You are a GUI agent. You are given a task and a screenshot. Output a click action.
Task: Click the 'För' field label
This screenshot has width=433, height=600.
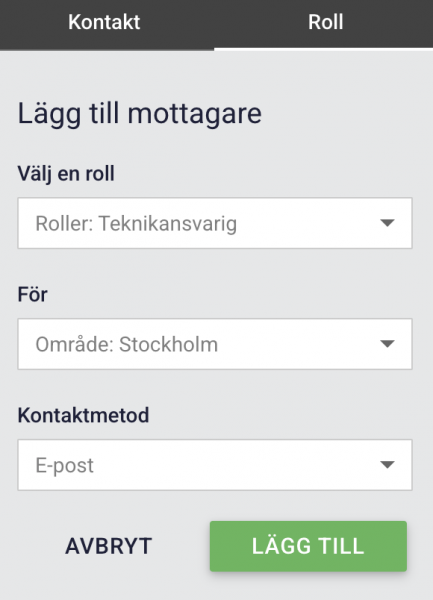click(x=33, y=295)
